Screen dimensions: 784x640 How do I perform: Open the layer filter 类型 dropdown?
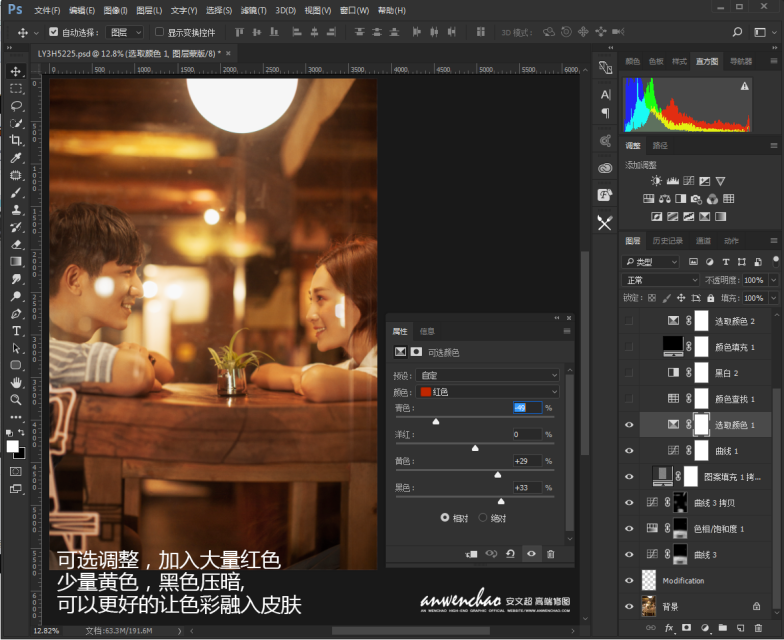(x=650, y=262)
